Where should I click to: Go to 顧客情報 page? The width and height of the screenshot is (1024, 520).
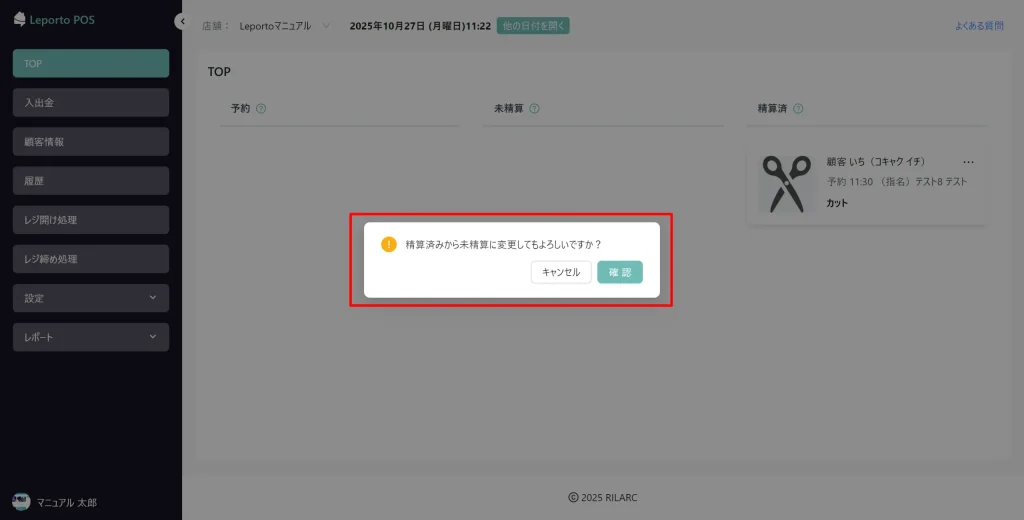pyautogui.click(x=91, y=141)
